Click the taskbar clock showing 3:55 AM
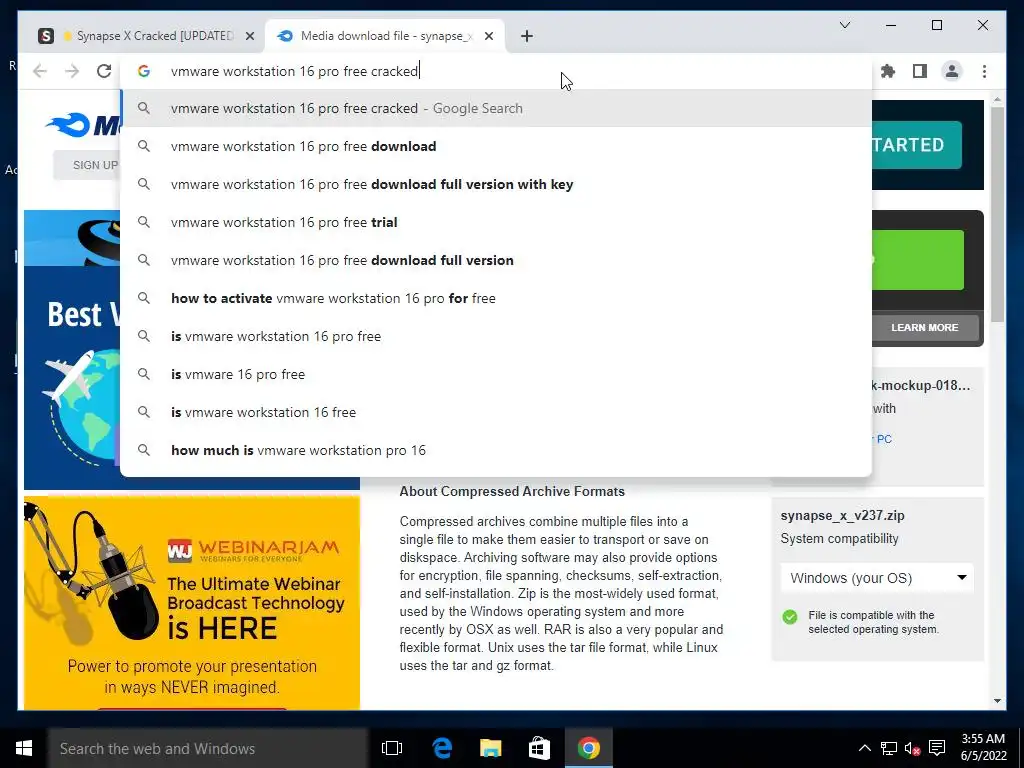1024x768 pixels. click(983, 747)
